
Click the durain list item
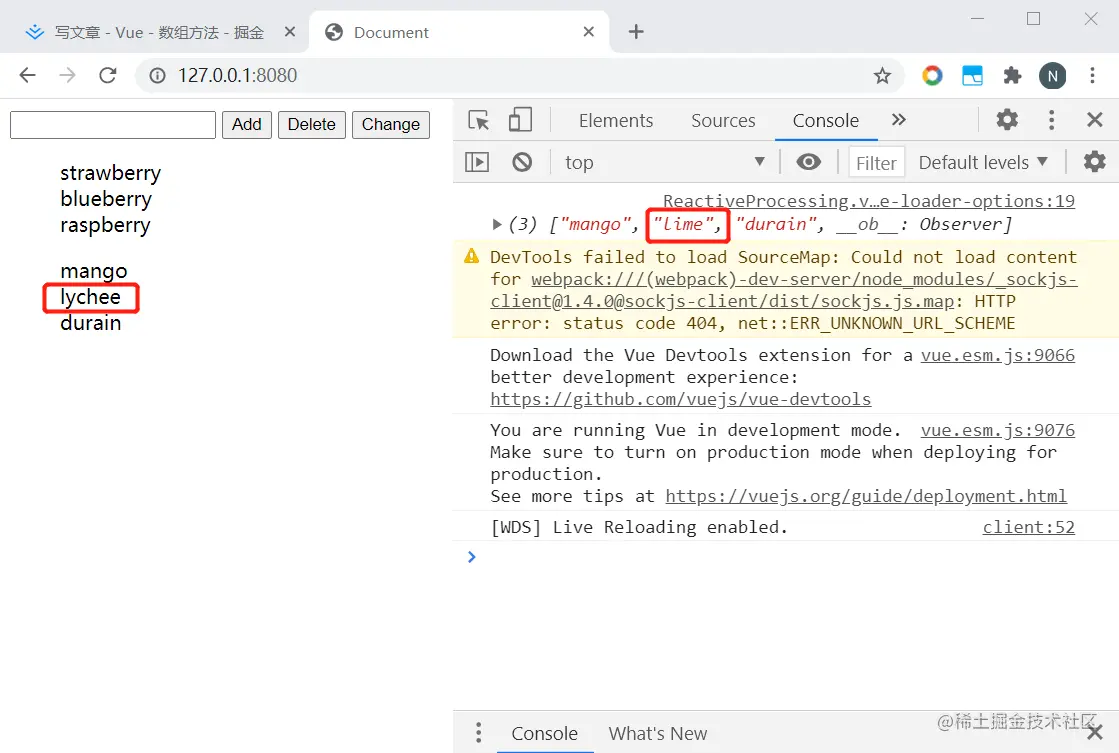click(x=91, y=323)
